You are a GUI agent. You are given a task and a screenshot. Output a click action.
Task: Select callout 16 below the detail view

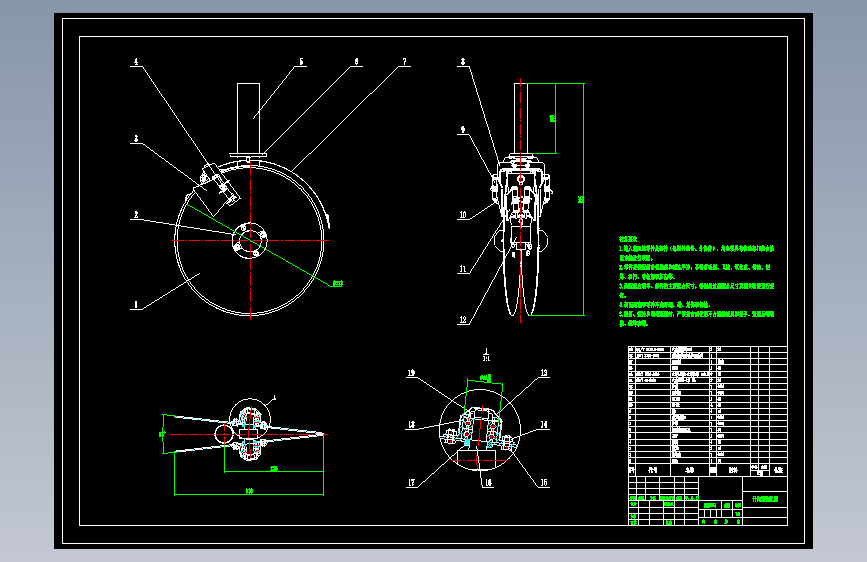click(488, 483)
